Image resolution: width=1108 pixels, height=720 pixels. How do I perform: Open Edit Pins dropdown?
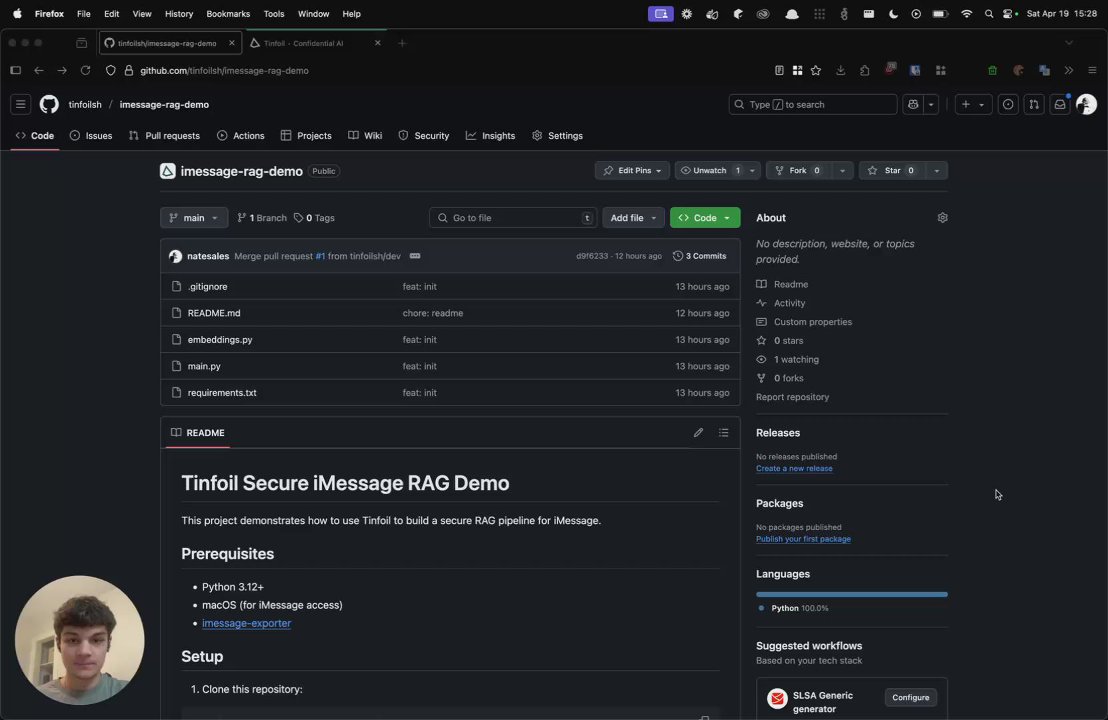(x=632, y=170)
